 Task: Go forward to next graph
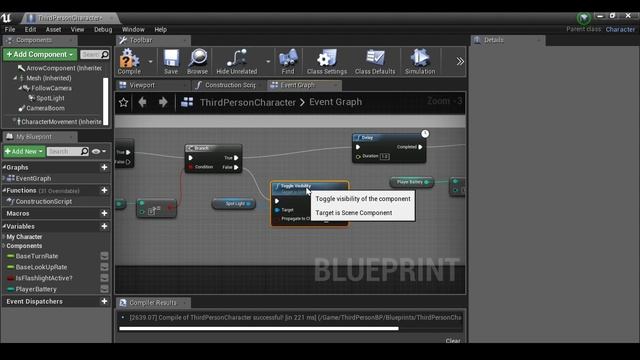(163, 102)
